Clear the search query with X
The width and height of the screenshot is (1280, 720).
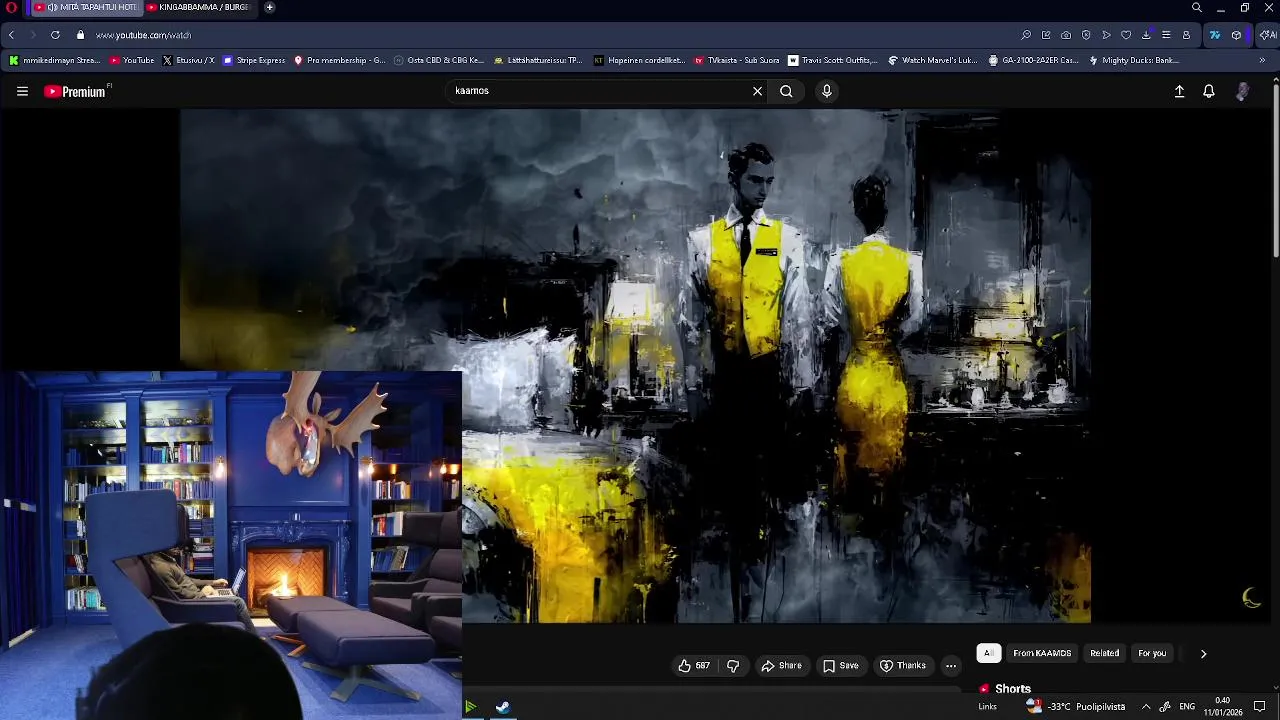click(757, 91)
